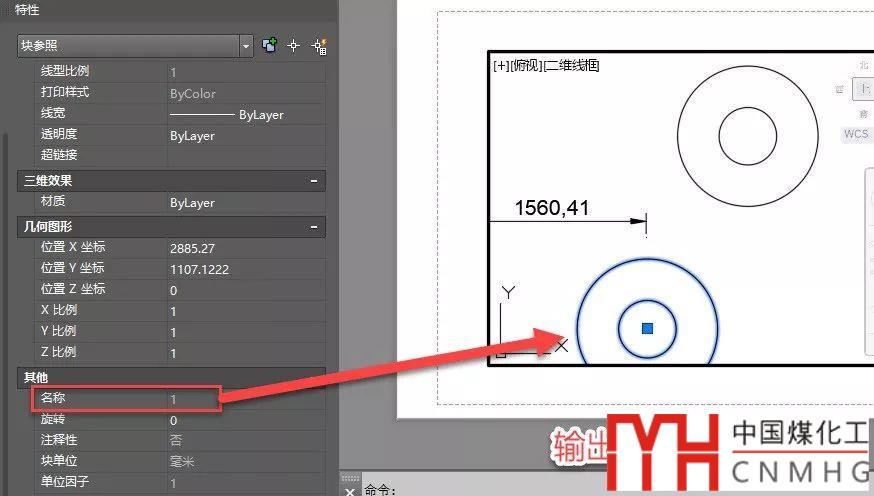The width and height of the screenshot is (874, 496).
Task: Edit the 位置 X 坐标 value 2885.27
Action: [x=246, y=248]
